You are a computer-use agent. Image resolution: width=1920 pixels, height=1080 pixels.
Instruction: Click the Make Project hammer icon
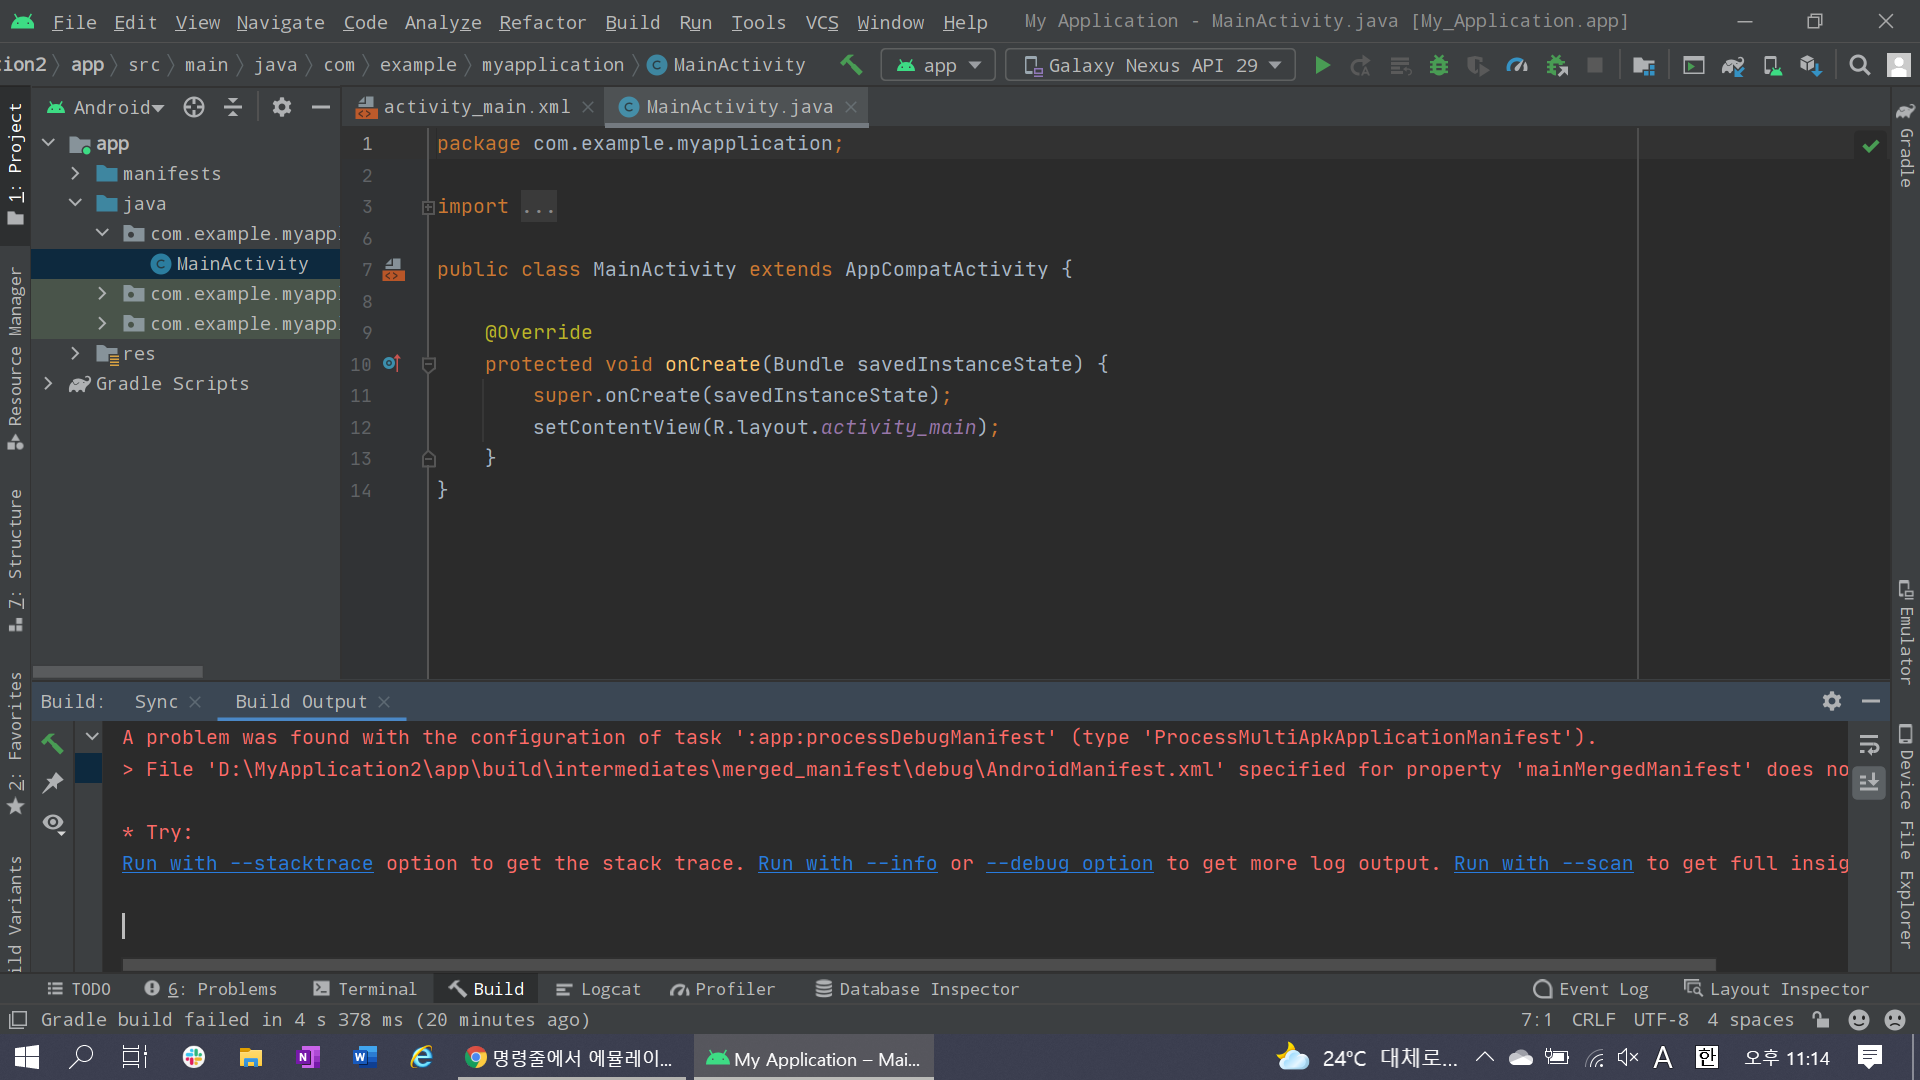point(851,65)
